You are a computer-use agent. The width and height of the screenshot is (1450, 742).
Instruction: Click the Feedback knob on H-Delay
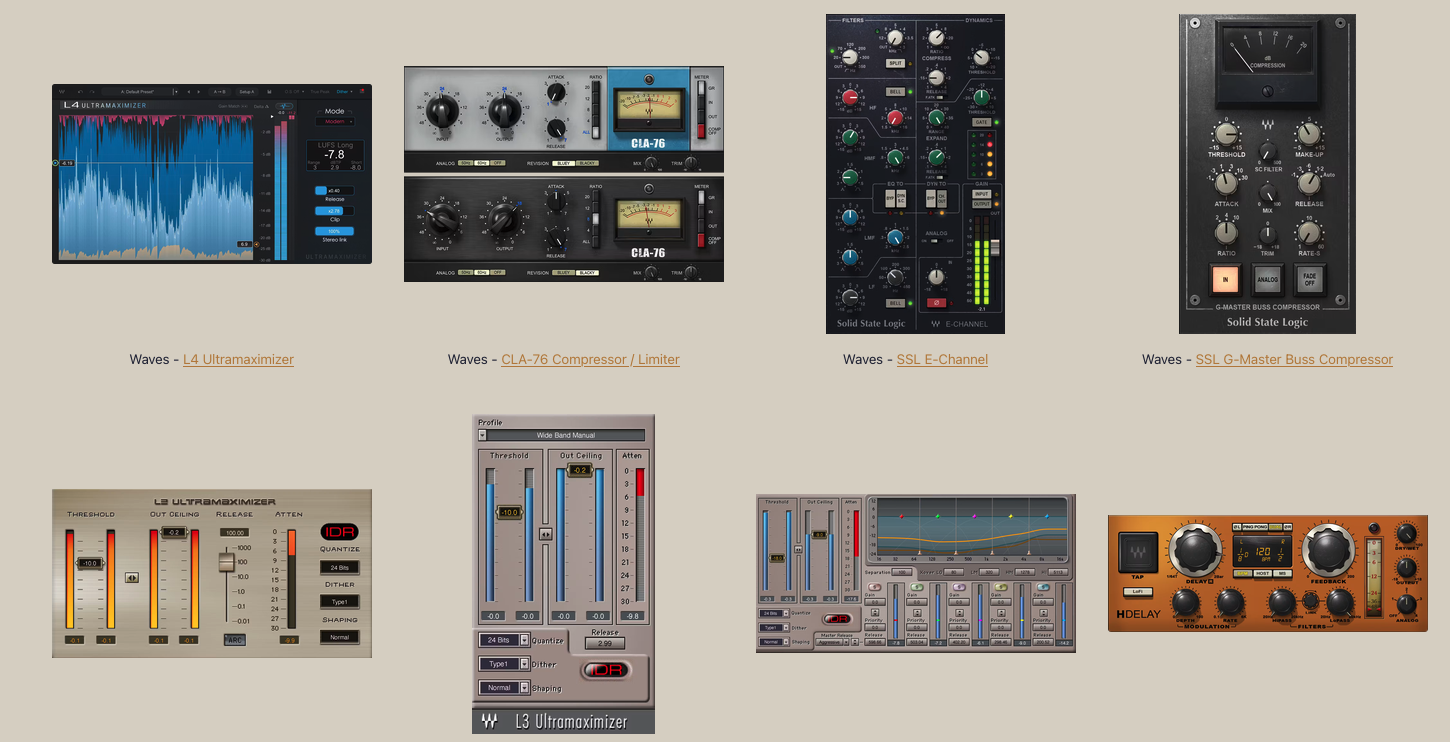[x=1327, y=551]
